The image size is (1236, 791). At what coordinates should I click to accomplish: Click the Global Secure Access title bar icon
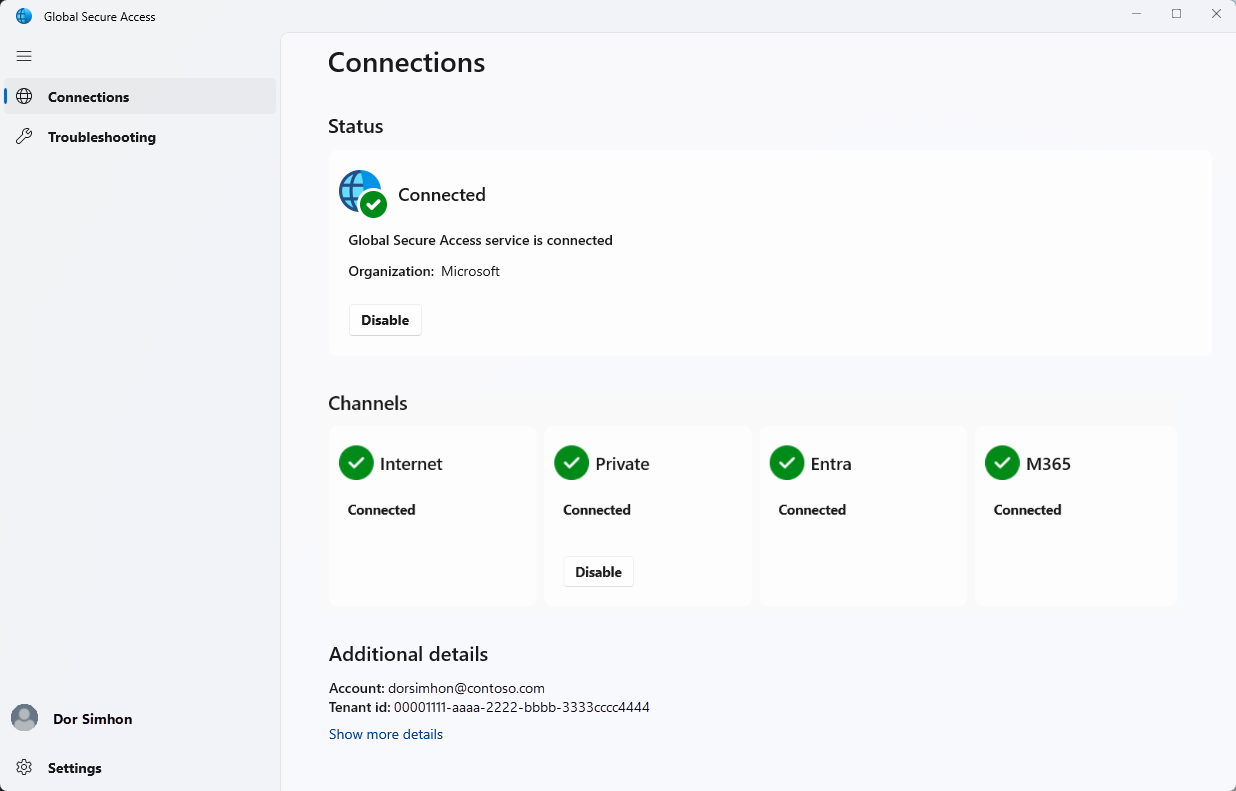[x=22, y=16]
